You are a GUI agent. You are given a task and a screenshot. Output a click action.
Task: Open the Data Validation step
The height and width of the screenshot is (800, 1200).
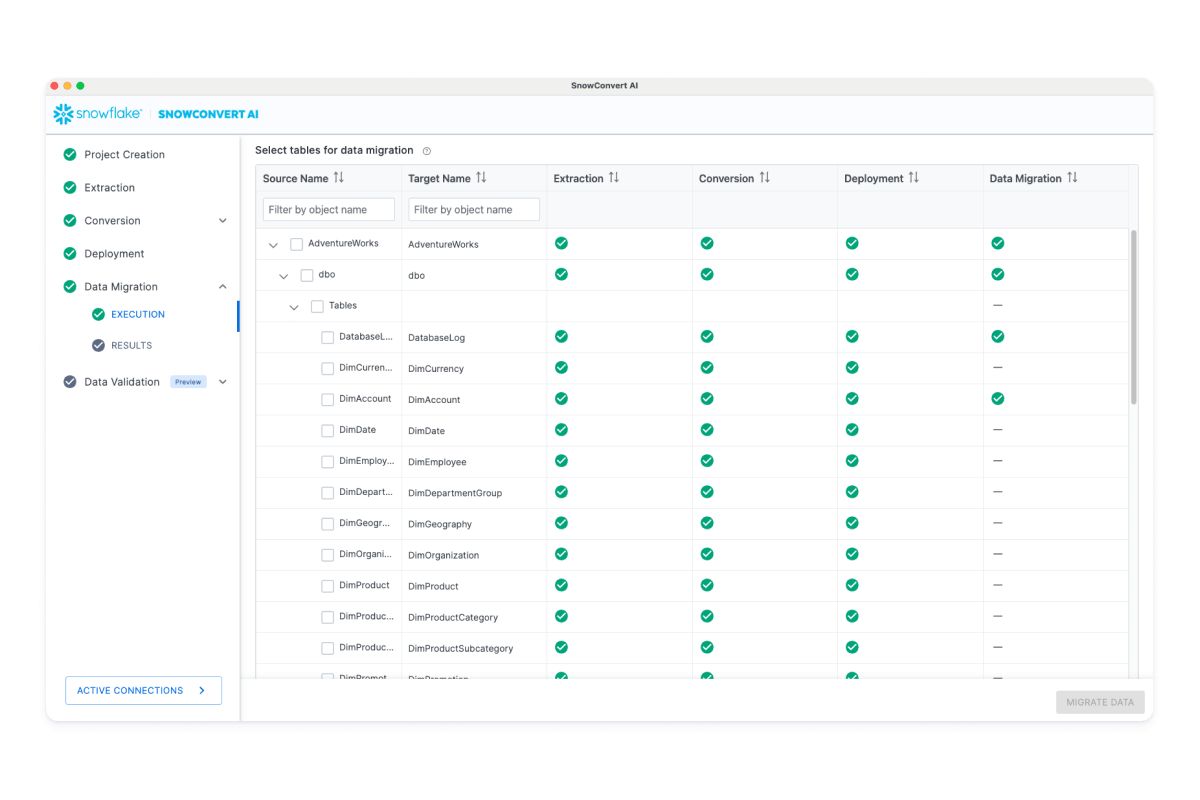coord(122,382)
